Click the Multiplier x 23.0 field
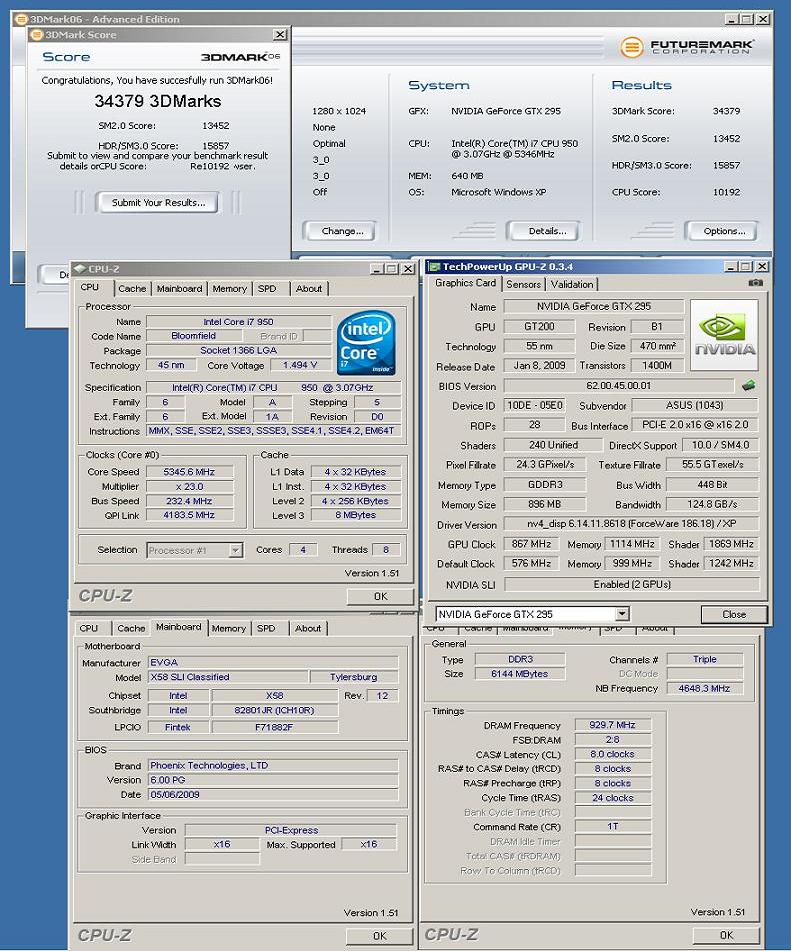 (189, 486)
